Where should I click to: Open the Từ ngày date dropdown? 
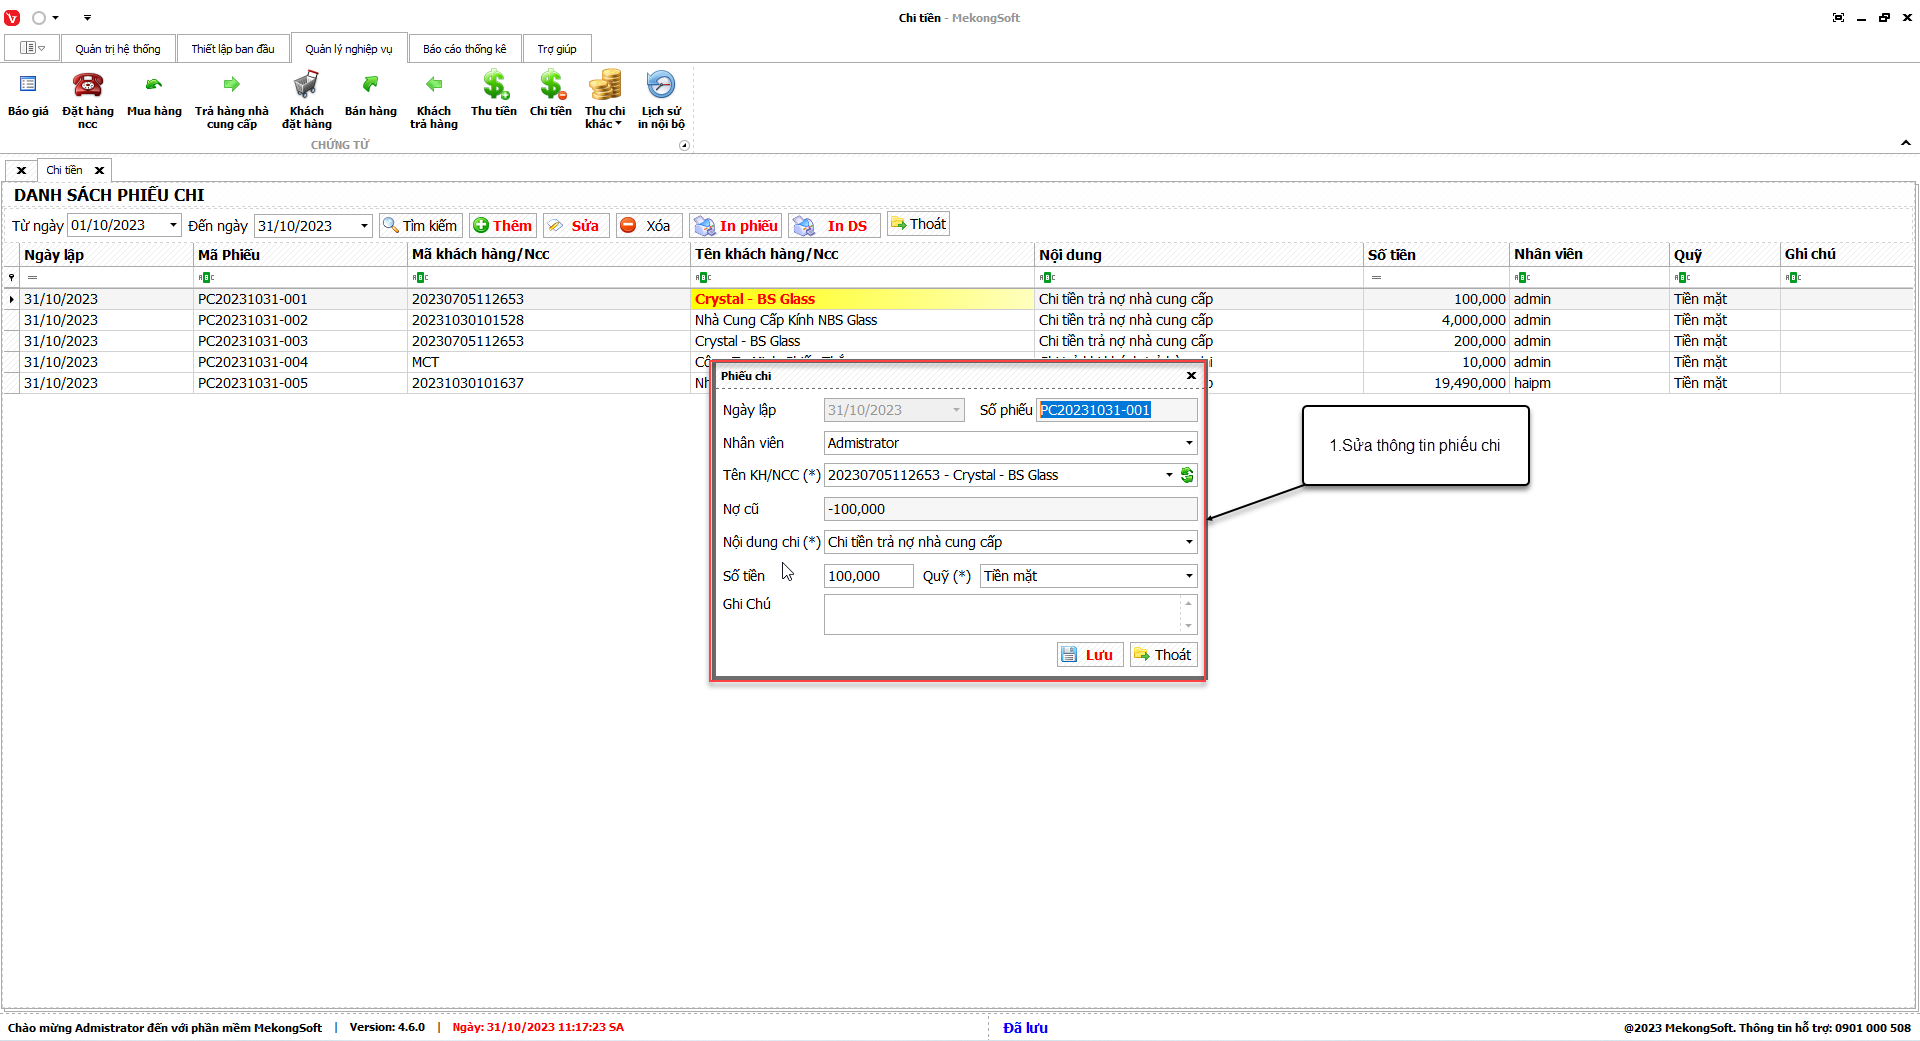pyautogui.click(x=173, y=225)
